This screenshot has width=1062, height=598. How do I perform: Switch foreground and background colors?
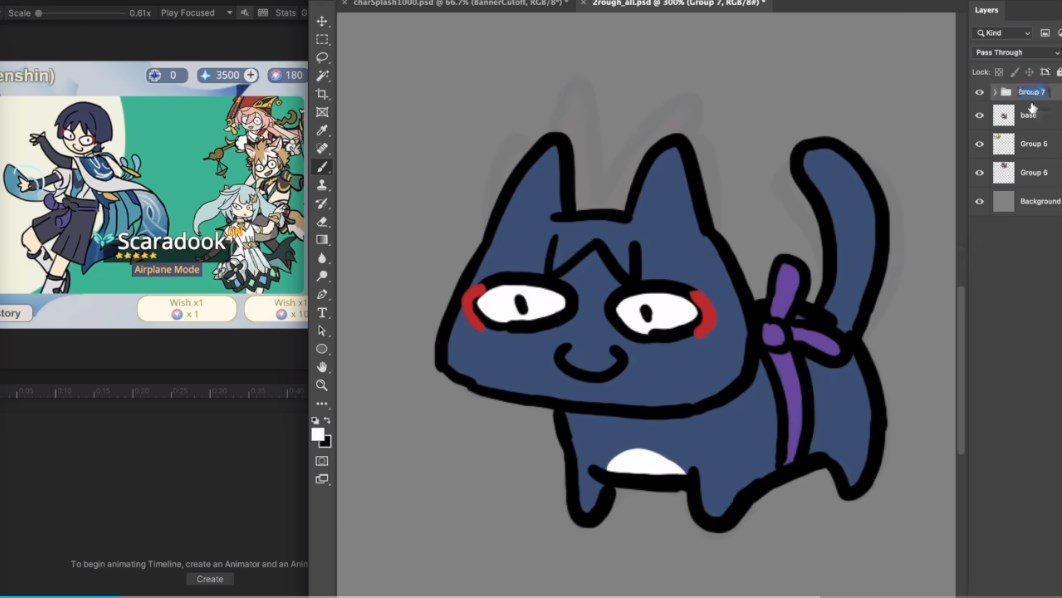(328, 421)
